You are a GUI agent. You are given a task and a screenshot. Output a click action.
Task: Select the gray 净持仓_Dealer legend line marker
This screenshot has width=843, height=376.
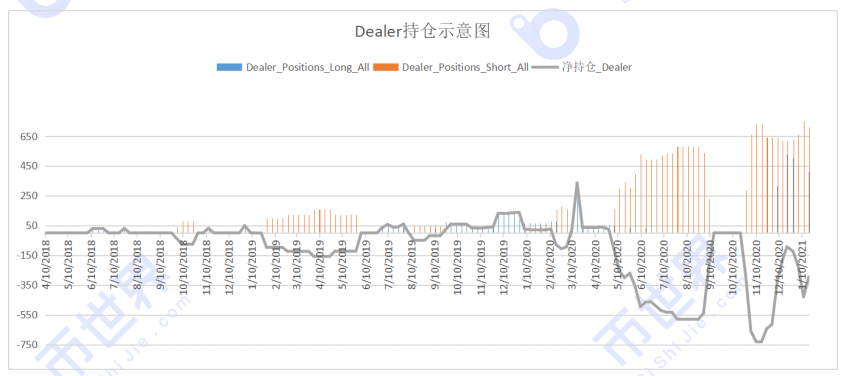point(545,67)
